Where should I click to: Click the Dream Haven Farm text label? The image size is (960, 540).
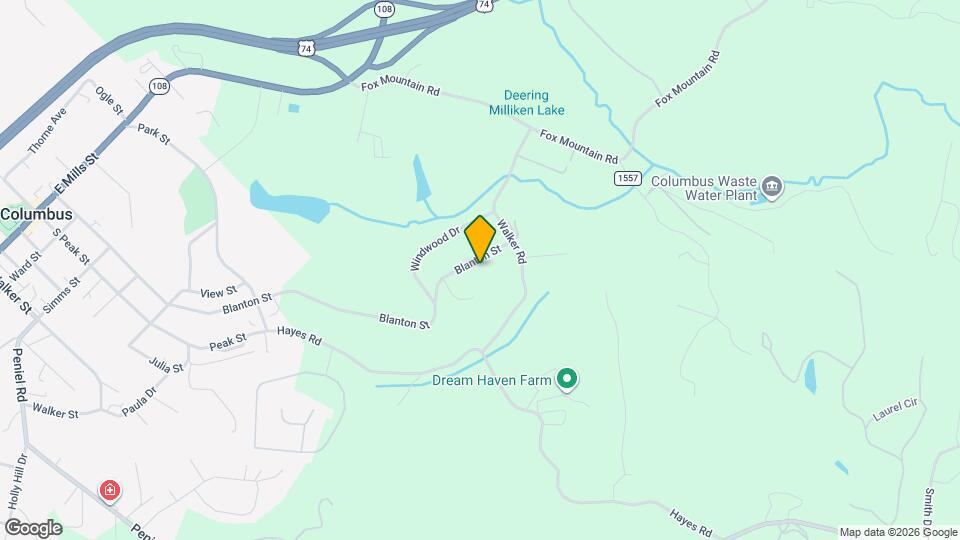coord(492,380)
